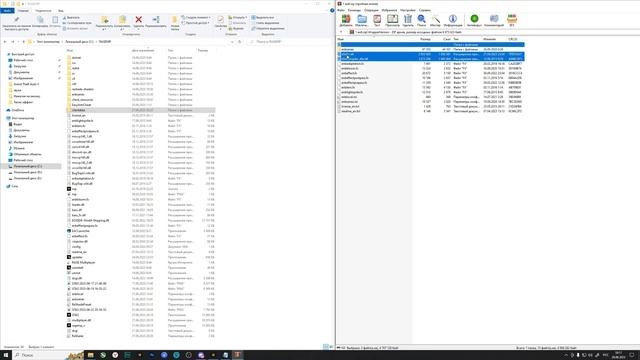Click Explorer's Copy To (Копировать в) icon

(122, 23)
